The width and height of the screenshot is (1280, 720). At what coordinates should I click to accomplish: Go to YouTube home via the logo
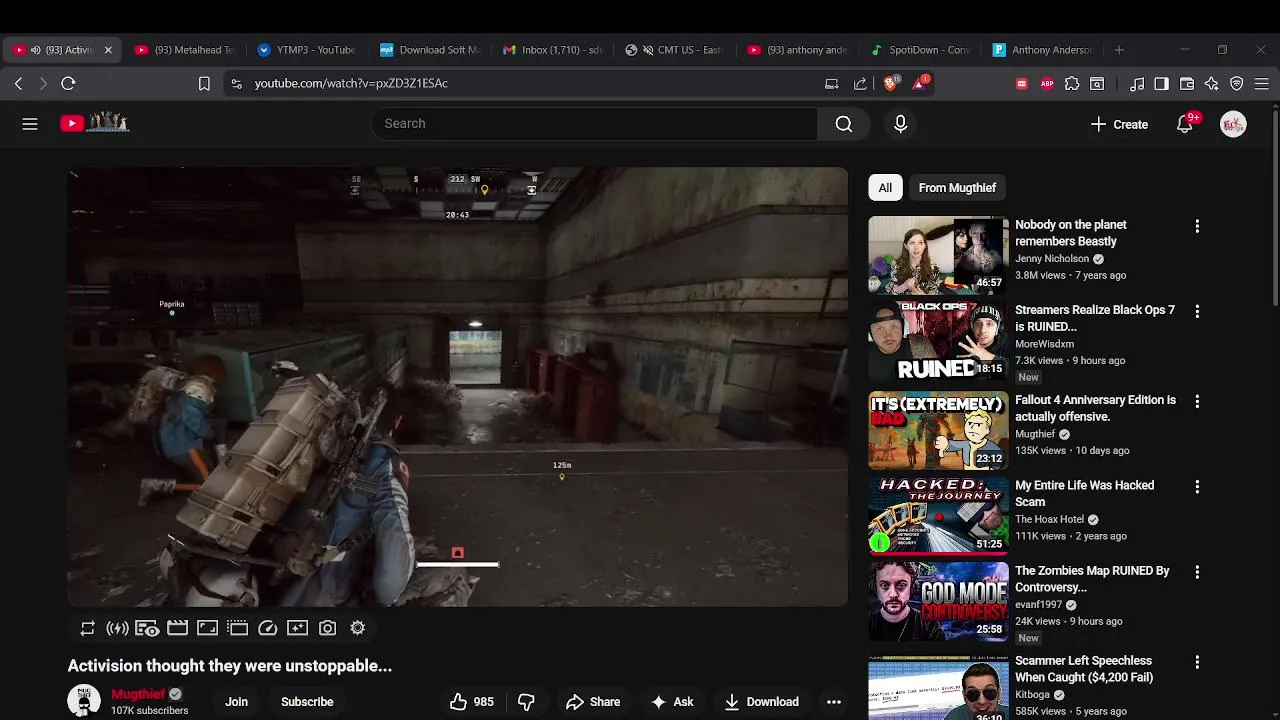tap(94, 123)
